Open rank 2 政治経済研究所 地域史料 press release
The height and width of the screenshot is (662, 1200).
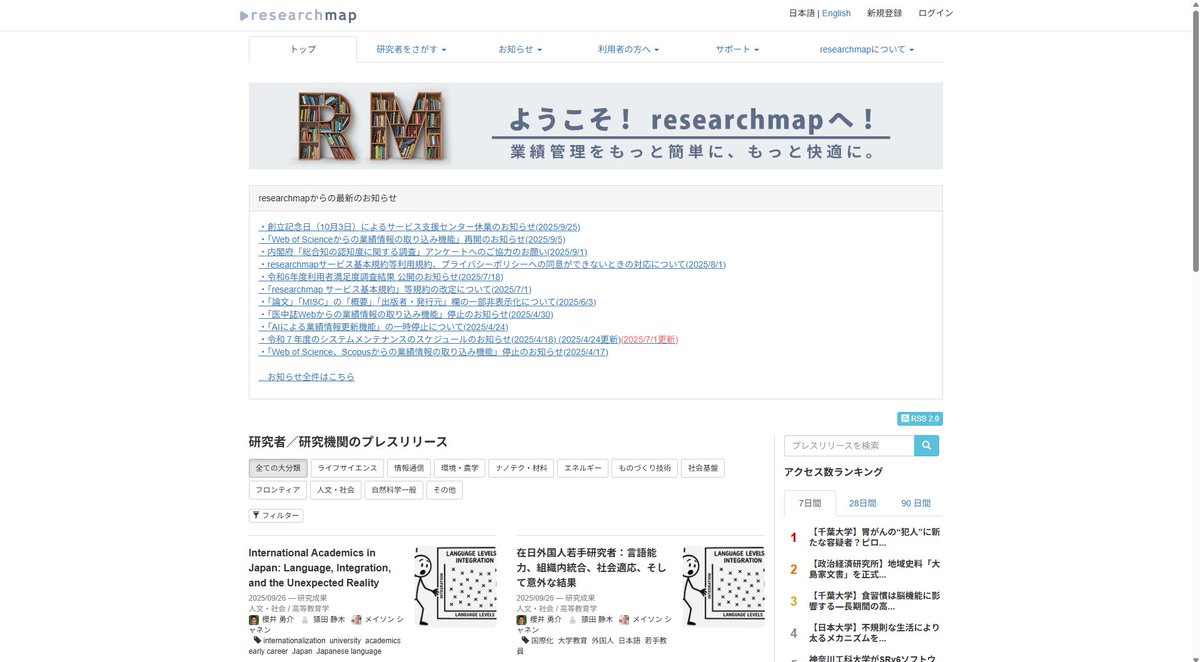[875, 570]
